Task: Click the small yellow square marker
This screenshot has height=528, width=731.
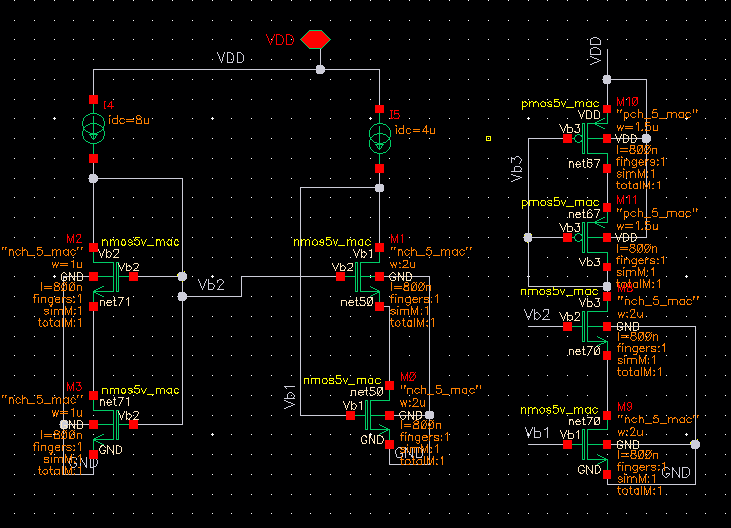Action: (x=488, y=138)
